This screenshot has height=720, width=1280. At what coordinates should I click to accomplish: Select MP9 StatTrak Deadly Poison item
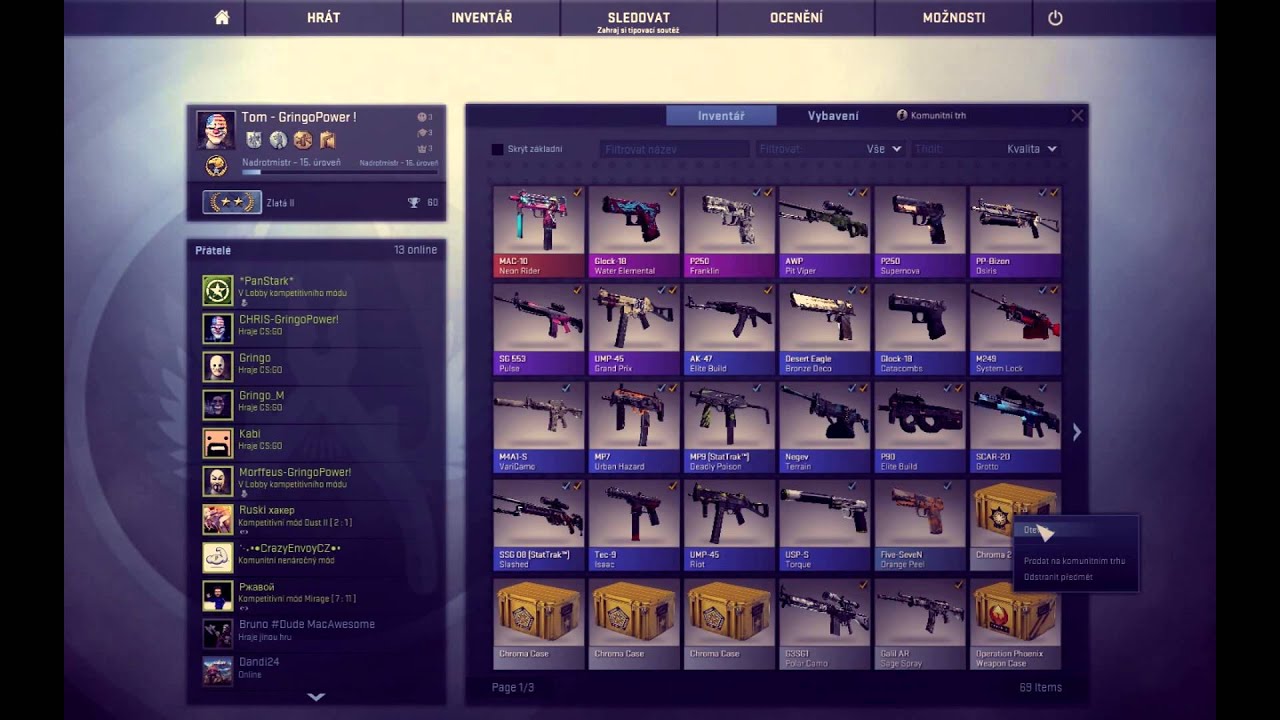[x=729, y=427]
